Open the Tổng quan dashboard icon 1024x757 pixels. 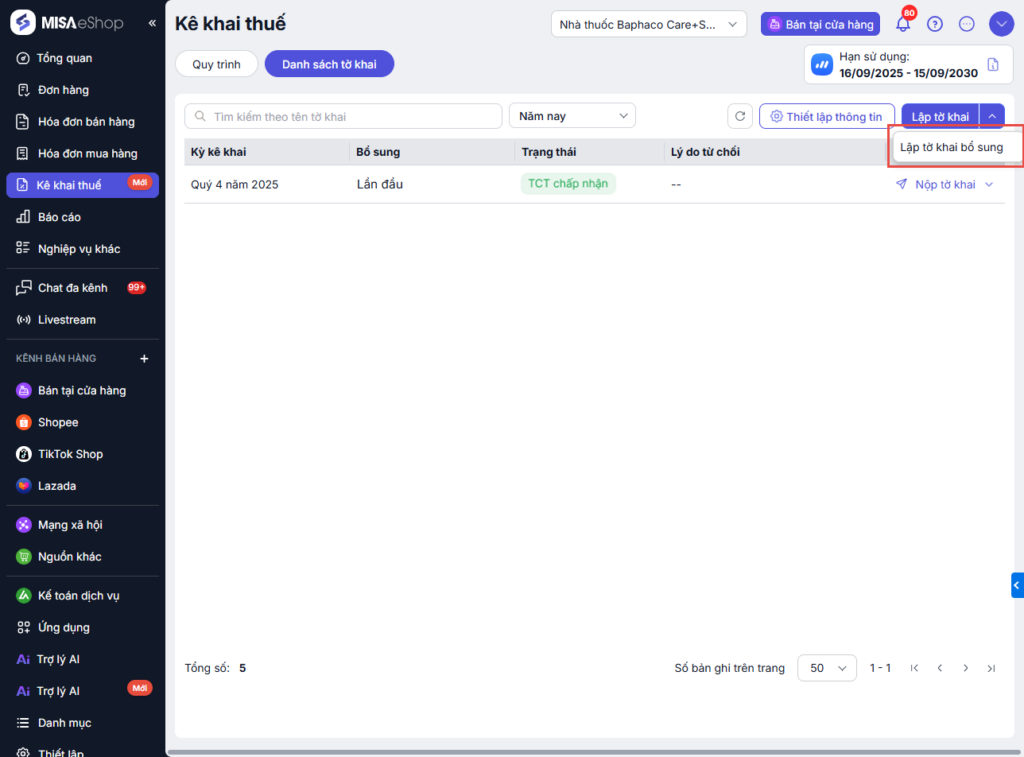click(23, 58)
